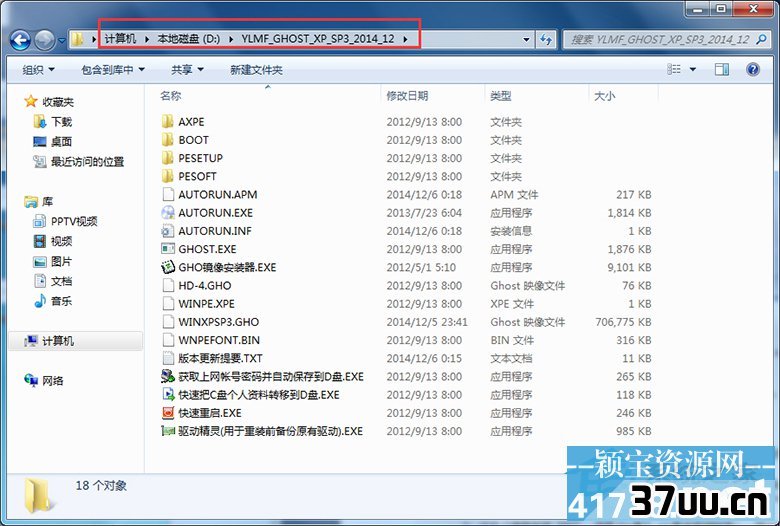Open the recent pages history dropdown
780x526 pixels.
click(62, 40)
